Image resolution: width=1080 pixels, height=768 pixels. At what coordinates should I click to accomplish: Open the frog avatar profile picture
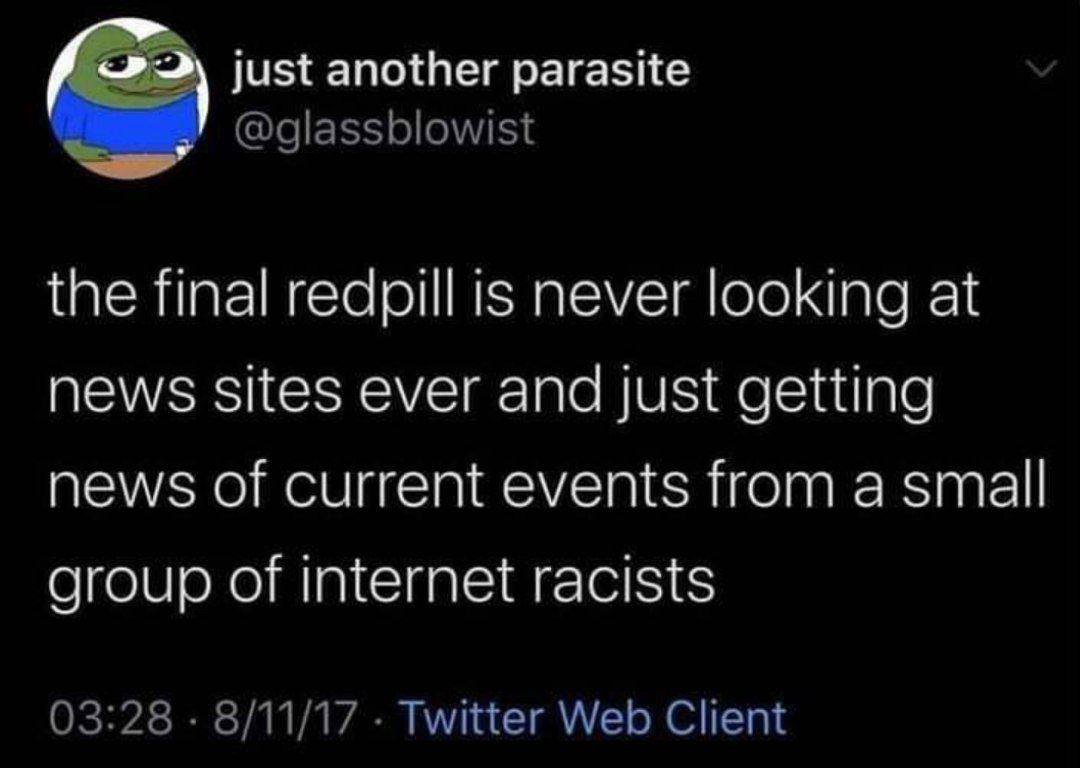(x=129, y=98)
